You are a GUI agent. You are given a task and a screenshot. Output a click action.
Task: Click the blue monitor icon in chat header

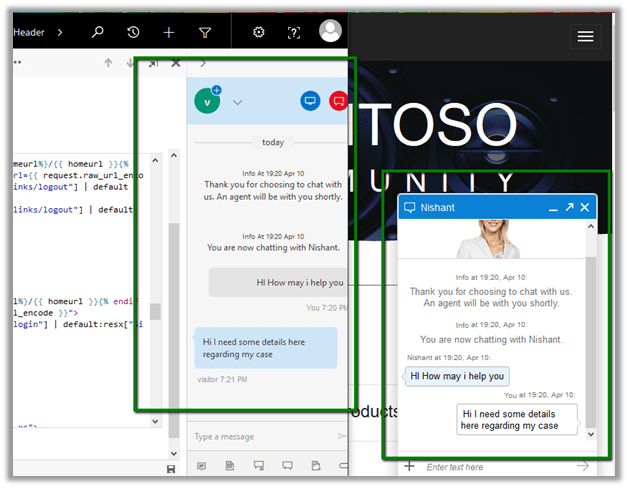point(310,101)
